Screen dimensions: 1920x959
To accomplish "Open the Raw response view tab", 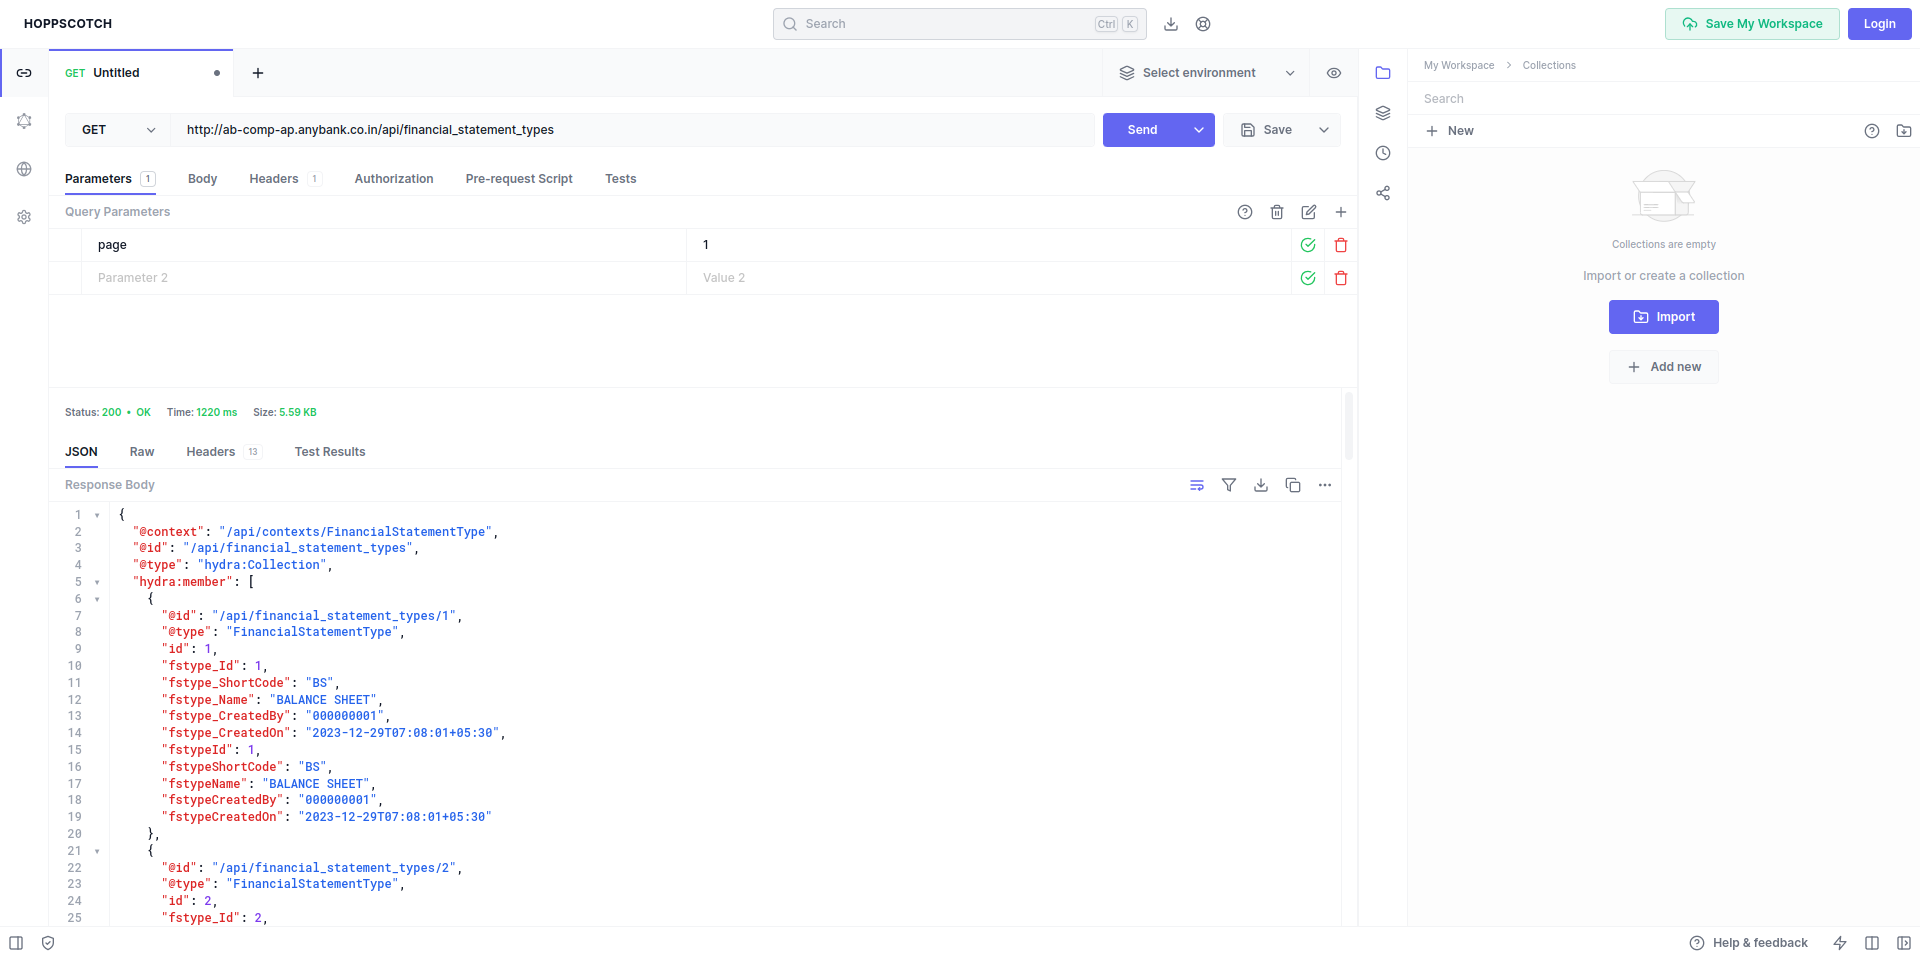I will (x=141, y=452).
